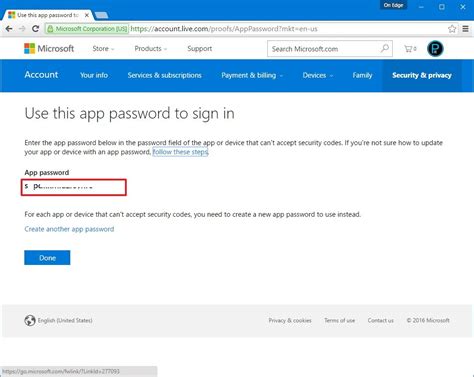The width and height of the screenshot is (474, 377).
Task: Bookmark this page with the star icon
Action: 452,29
